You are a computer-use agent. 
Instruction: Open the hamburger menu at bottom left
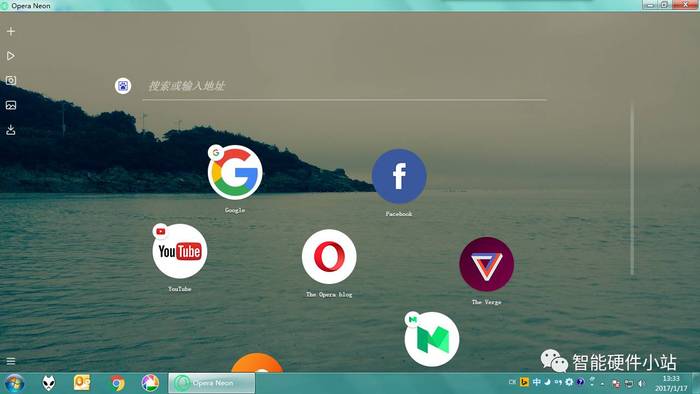coord(11,361)
